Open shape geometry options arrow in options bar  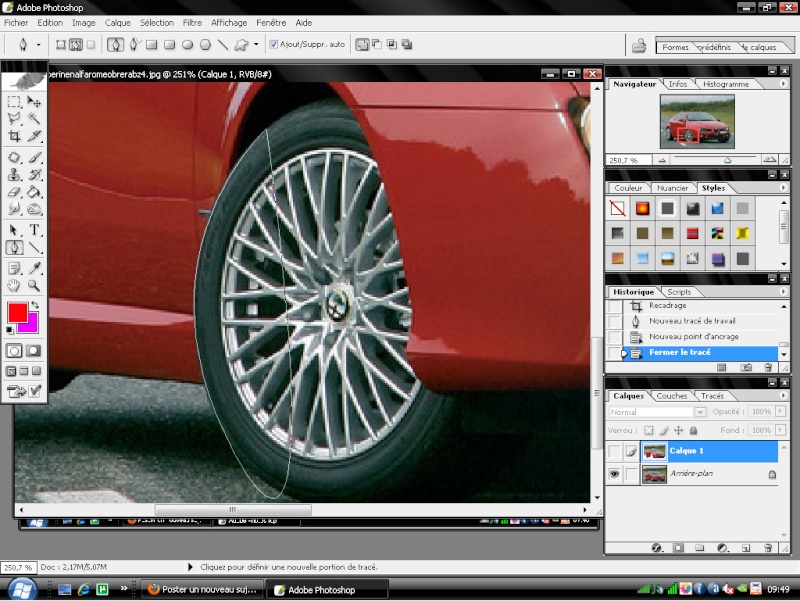[256, 44]
